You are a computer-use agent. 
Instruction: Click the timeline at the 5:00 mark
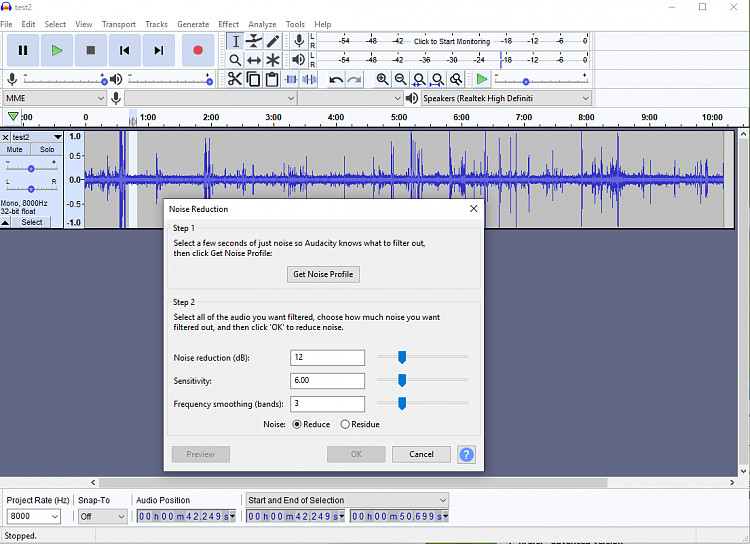(399, 118)
